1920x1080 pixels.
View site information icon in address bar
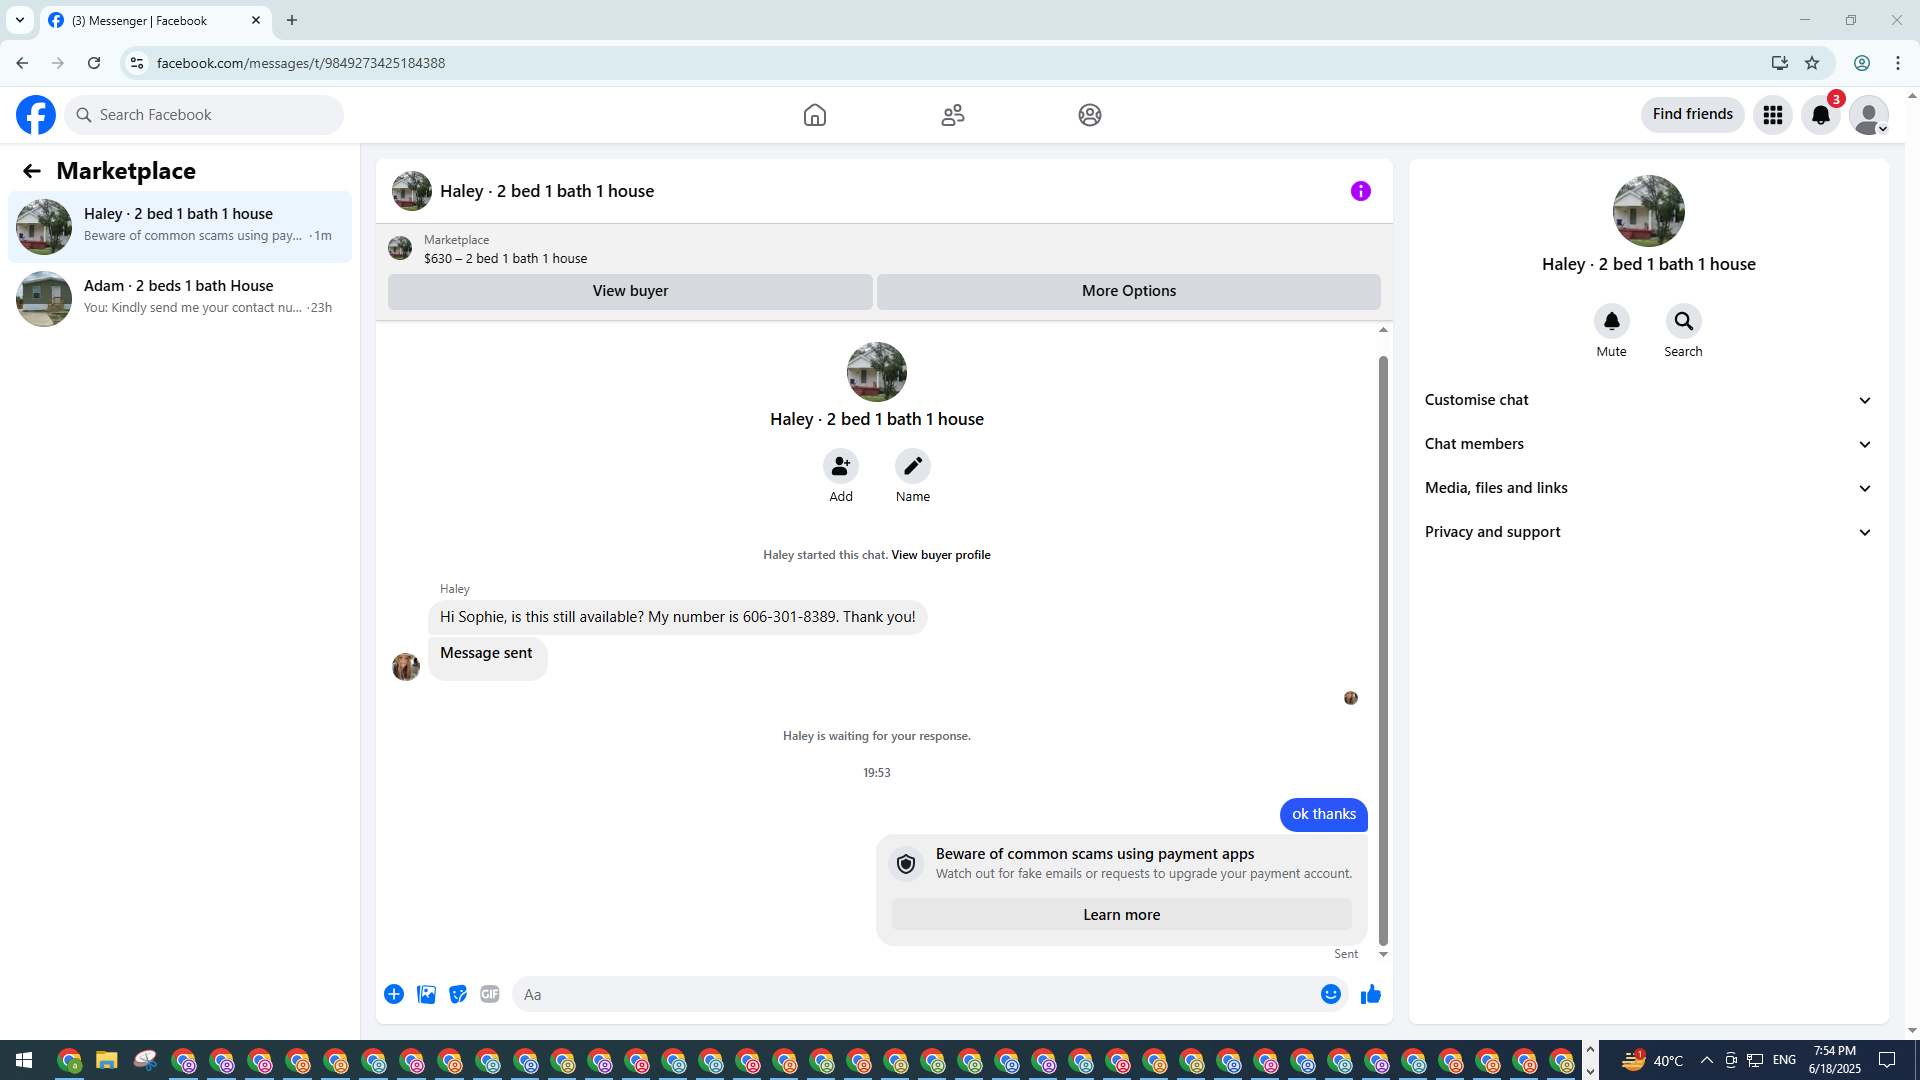137,63
